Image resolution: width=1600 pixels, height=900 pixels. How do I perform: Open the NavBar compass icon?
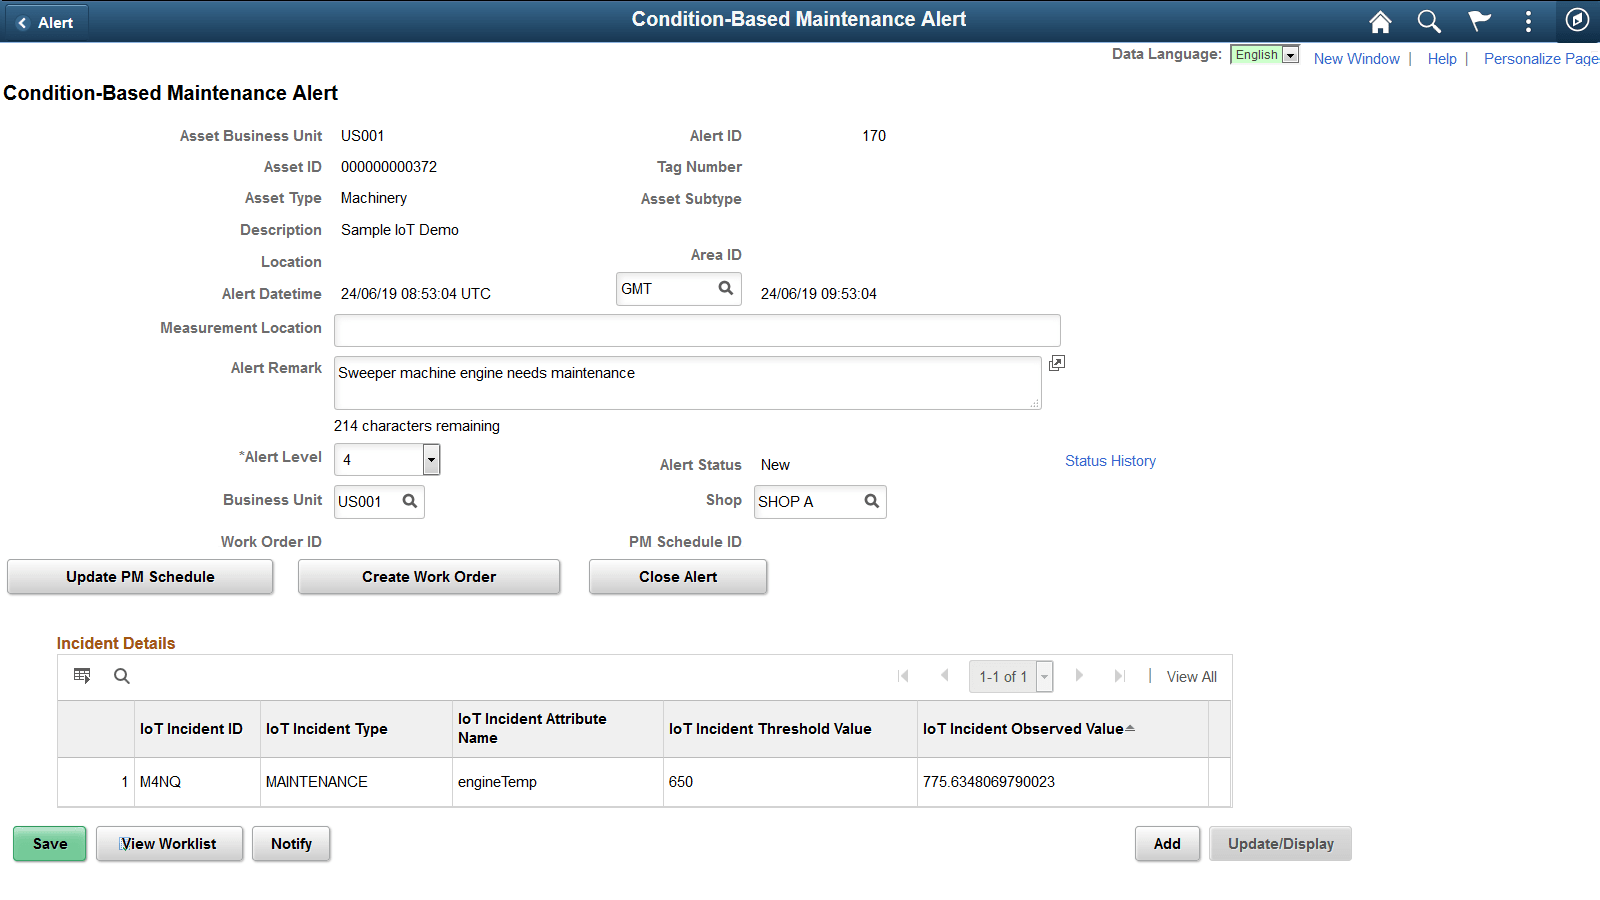1577,21
